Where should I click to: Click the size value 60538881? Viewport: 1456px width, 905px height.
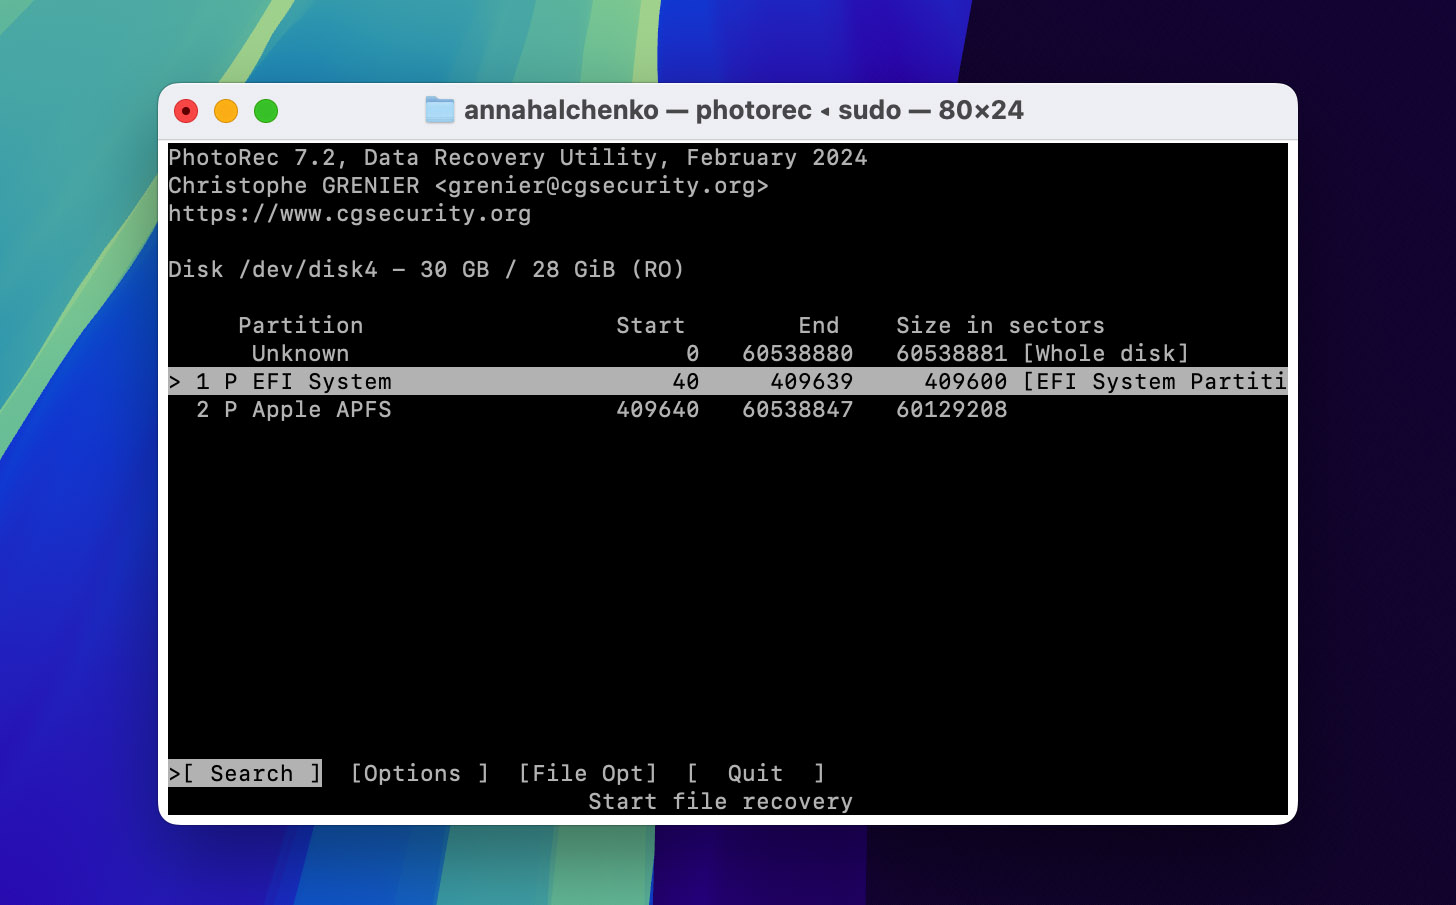pyautogui.click(x=951, y=353)
